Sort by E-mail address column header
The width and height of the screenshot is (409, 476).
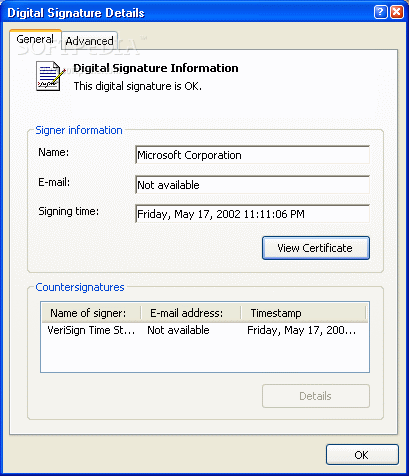[191, 313]
